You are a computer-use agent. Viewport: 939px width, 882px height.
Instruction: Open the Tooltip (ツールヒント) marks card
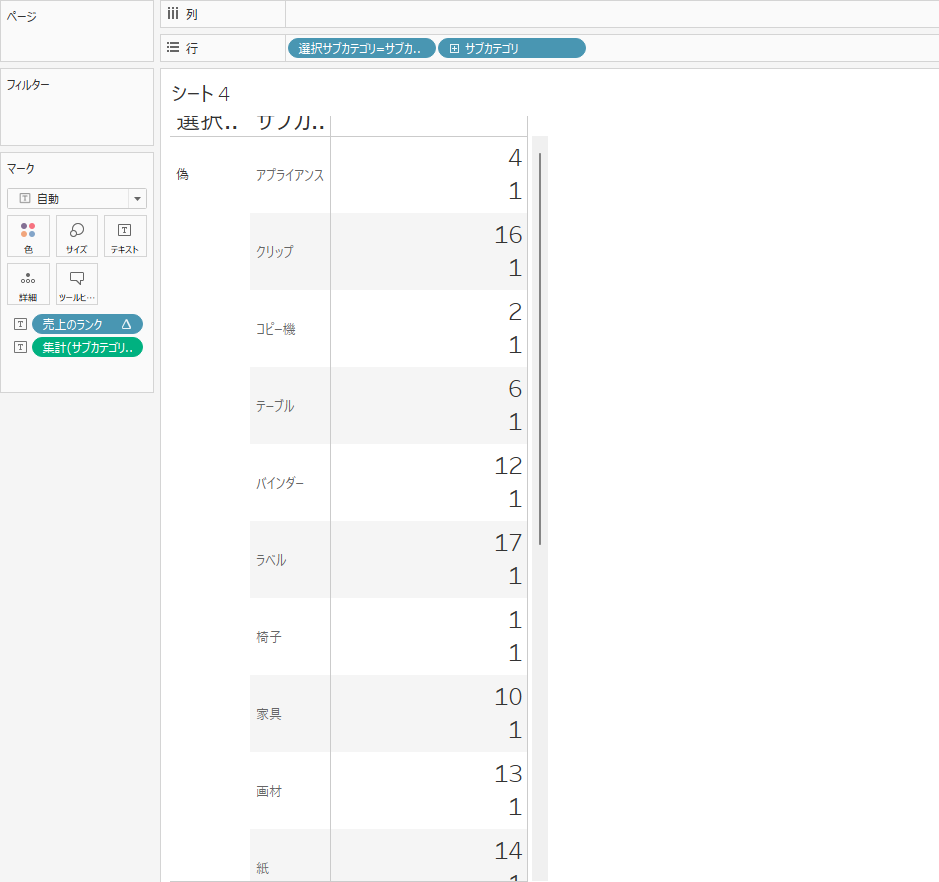pos(77,284)
